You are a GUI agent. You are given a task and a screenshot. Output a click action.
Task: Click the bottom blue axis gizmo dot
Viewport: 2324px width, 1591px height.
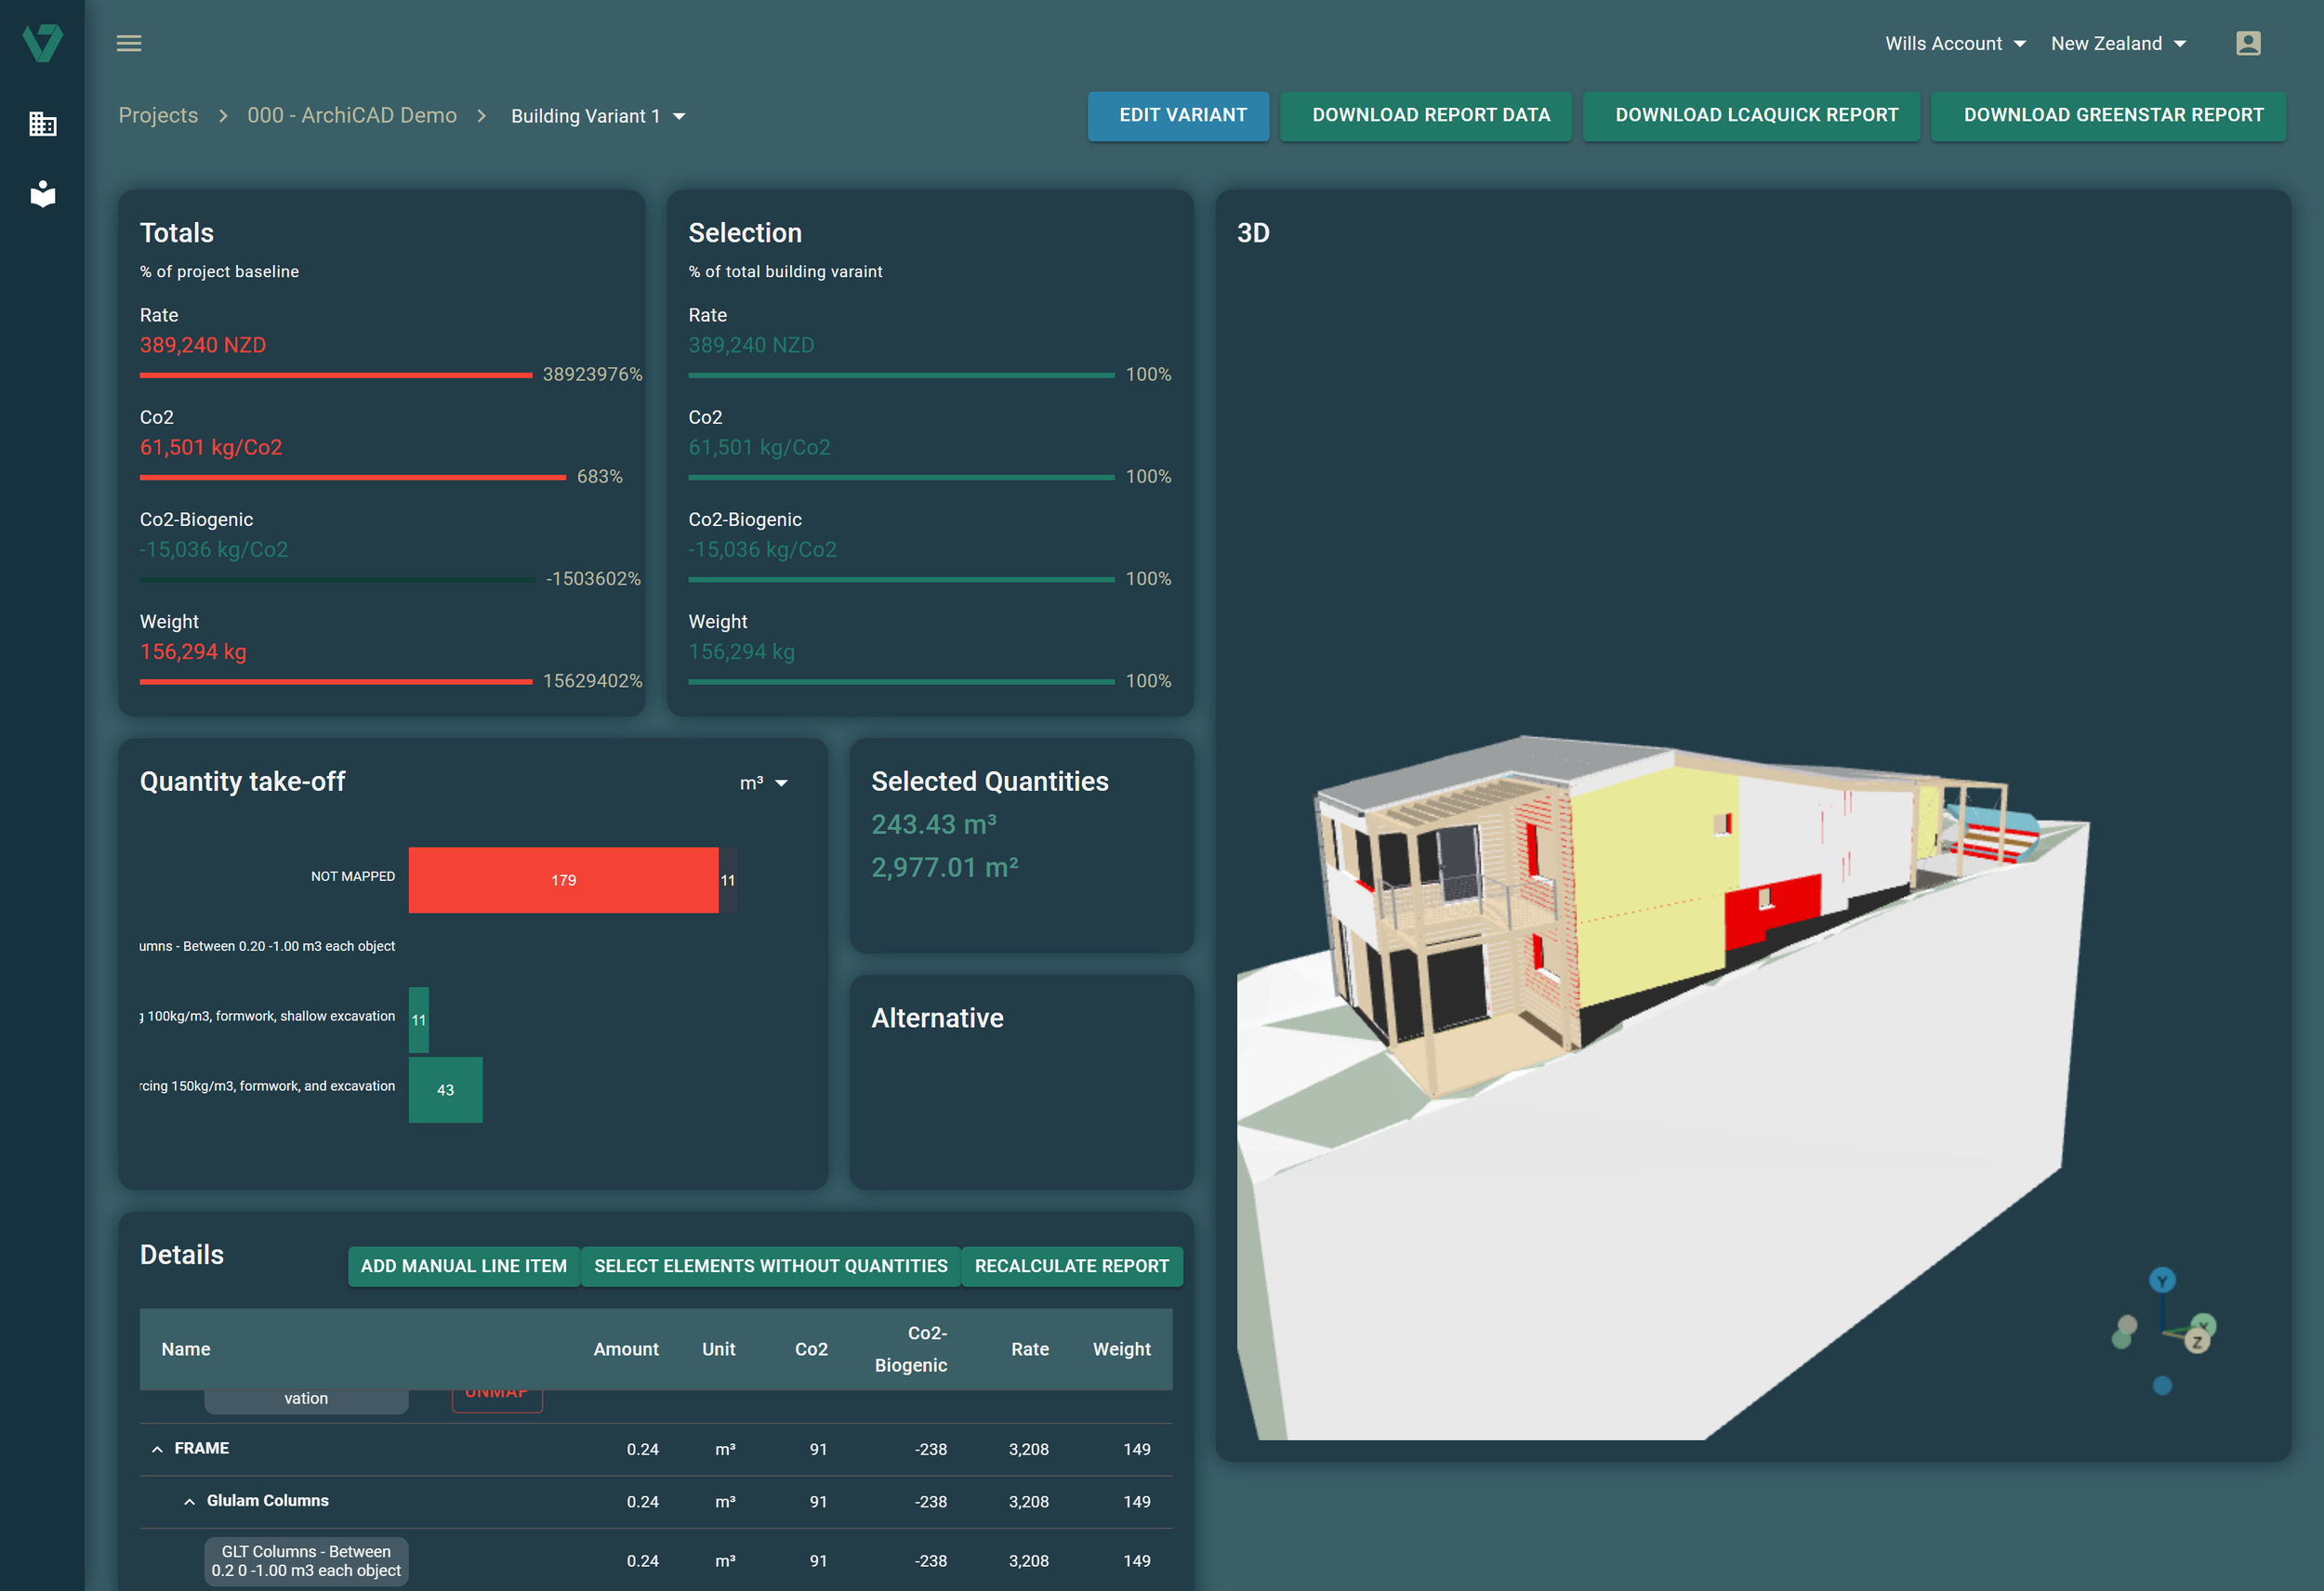[2162, 1385]
